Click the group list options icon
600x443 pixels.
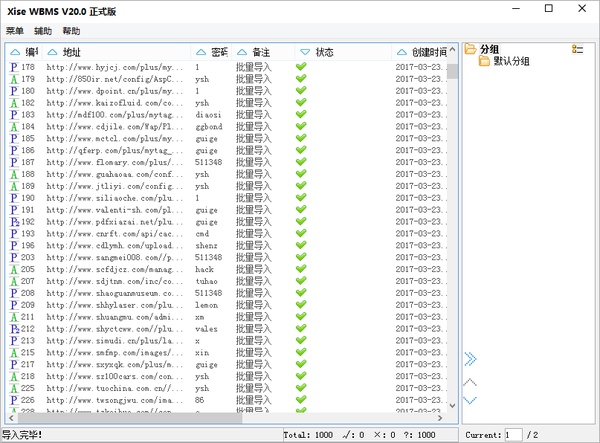point(577,49)
